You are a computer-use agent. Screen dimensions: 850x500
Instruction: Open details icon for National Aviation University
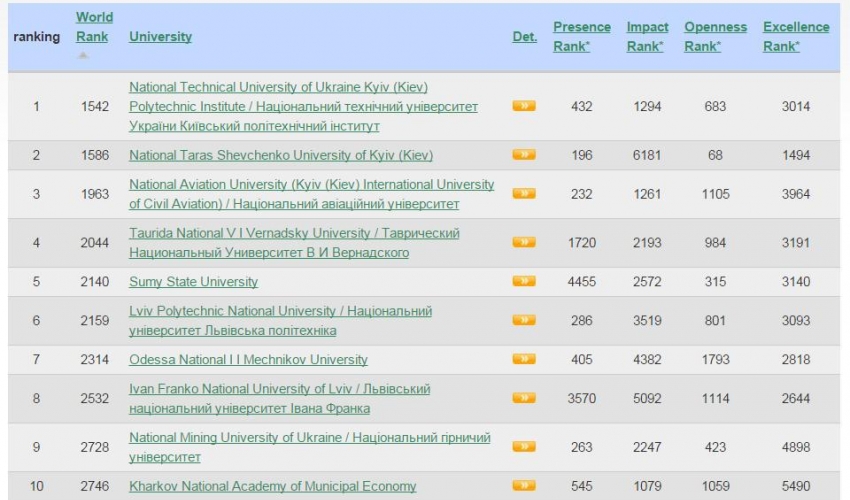524,194
